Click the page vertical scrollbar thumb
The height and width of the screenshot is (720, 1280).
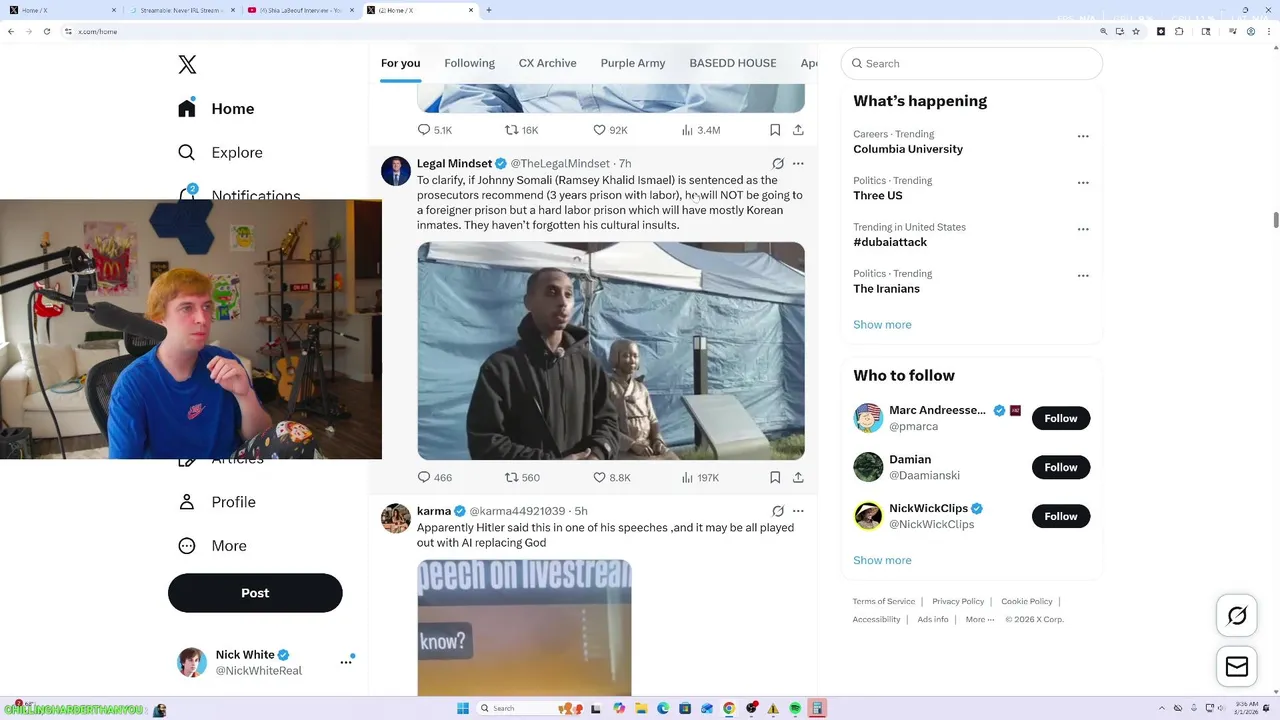click(x=1275, y=221)
